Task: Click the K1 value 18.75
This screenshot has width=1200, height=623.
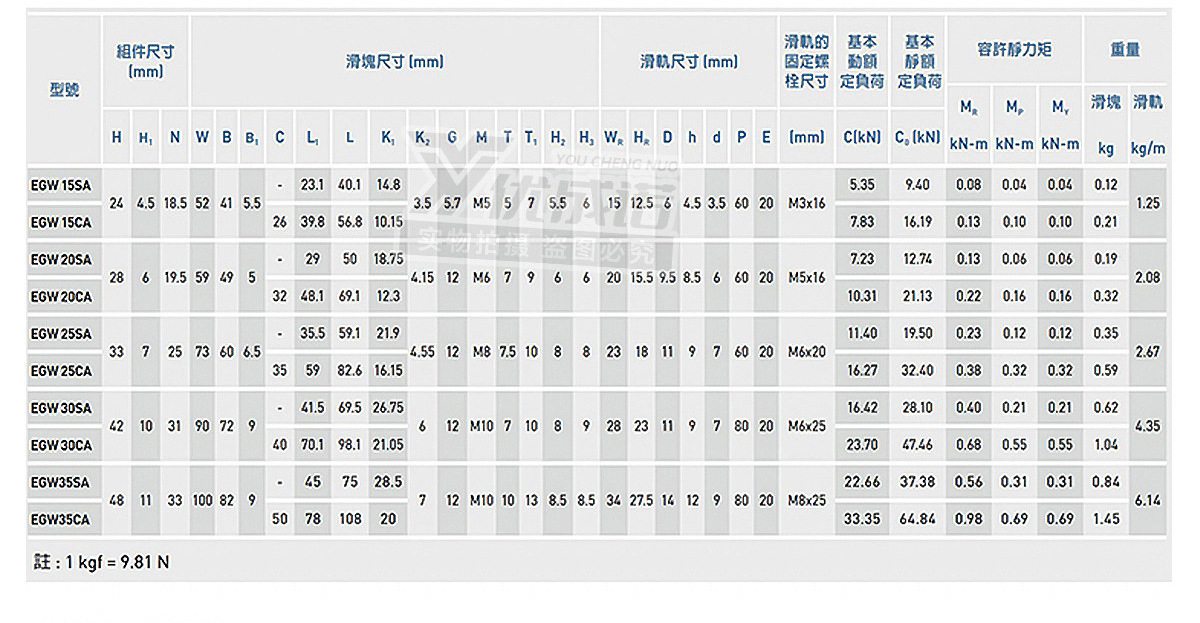Action: point(388,259)
